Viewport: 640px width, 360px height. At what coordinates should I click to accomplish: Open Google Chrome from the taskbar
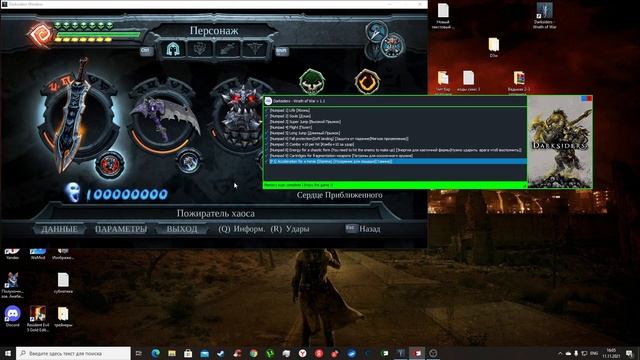pyautogui.click(x=253, y=353)
